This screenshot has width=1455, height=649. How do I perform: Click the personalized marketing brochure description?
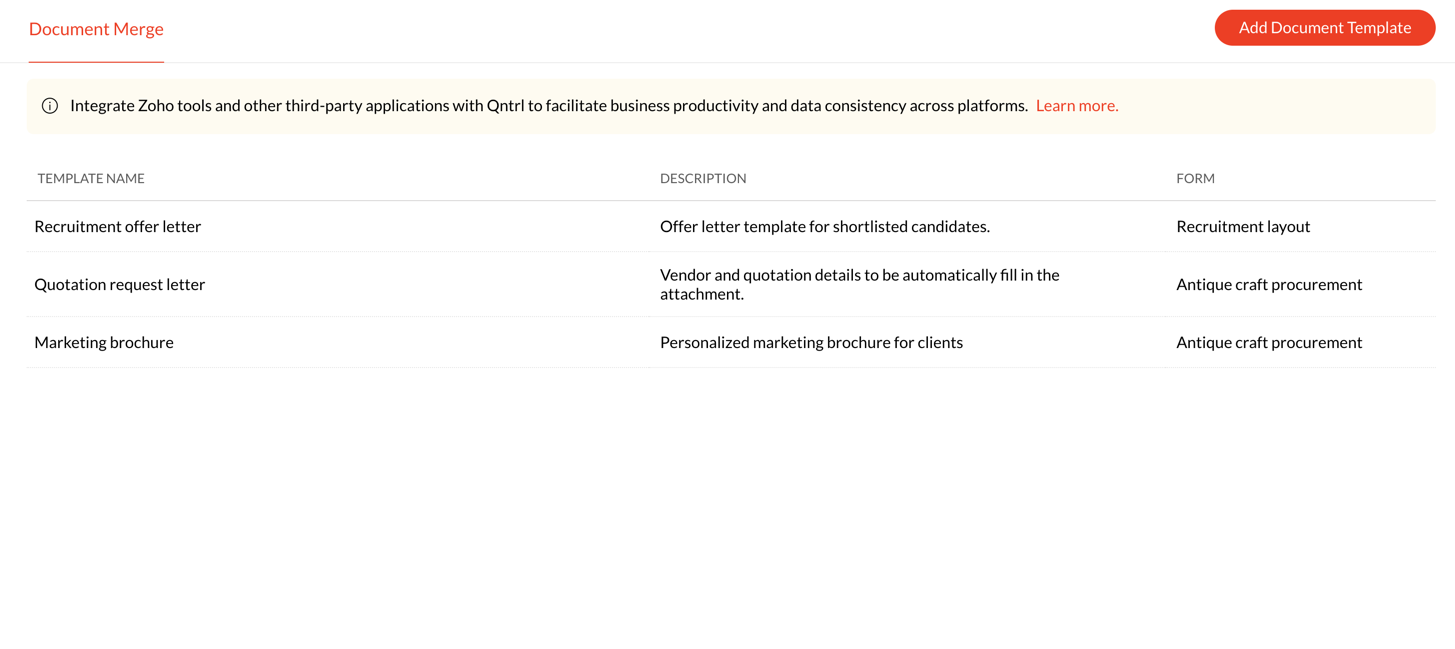[811, 343]
